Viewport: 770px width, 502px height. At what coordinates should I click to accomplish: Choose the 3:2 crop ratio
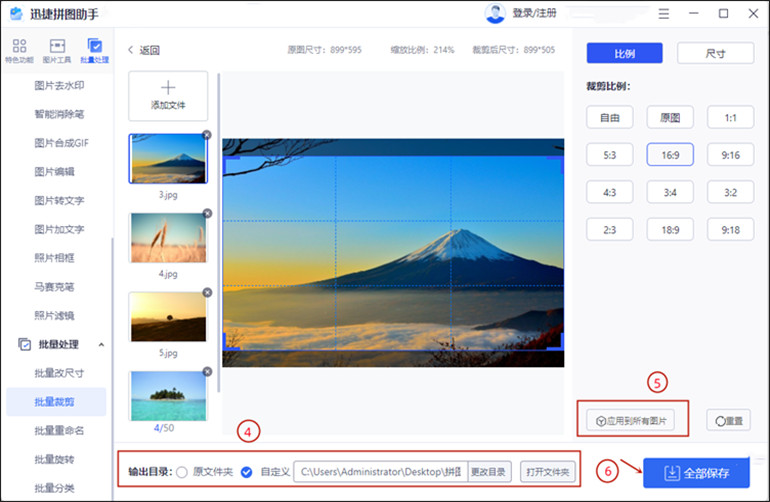[730, 192]
